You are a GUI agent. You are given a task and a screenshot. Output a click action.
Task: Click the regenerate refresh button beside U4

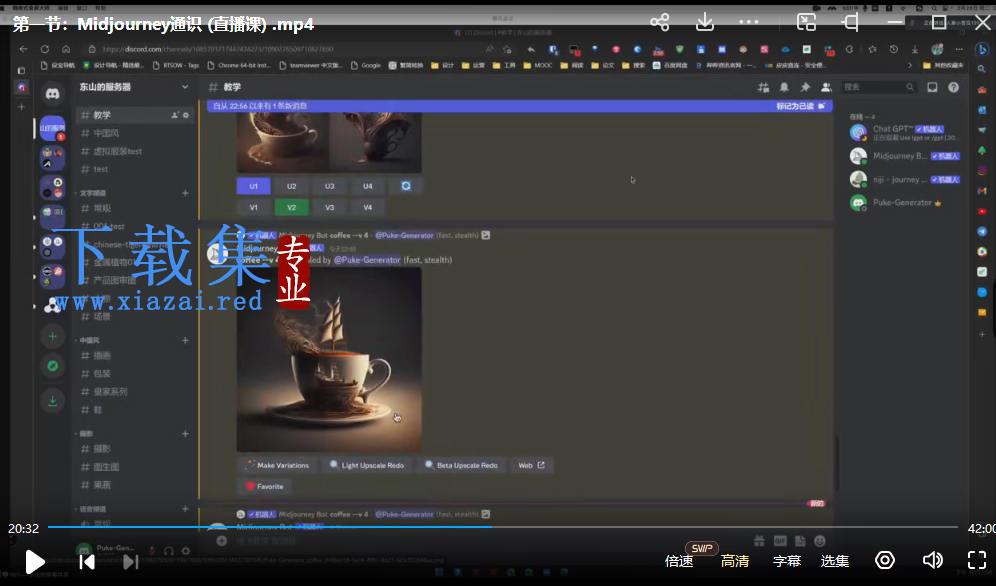pyautogui.click(x=406, y=186)
